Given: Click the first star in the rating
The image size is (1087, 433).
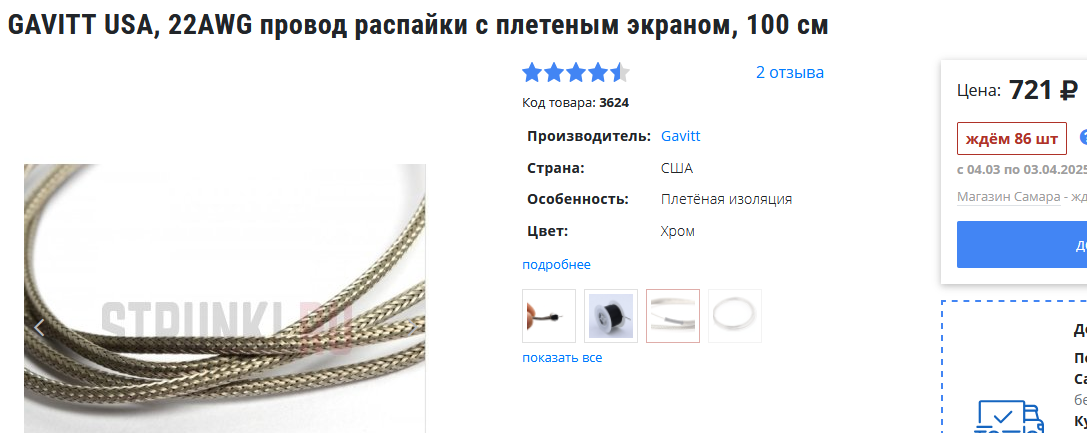Looking at the screenshot, I should click(x=532, y=73).
